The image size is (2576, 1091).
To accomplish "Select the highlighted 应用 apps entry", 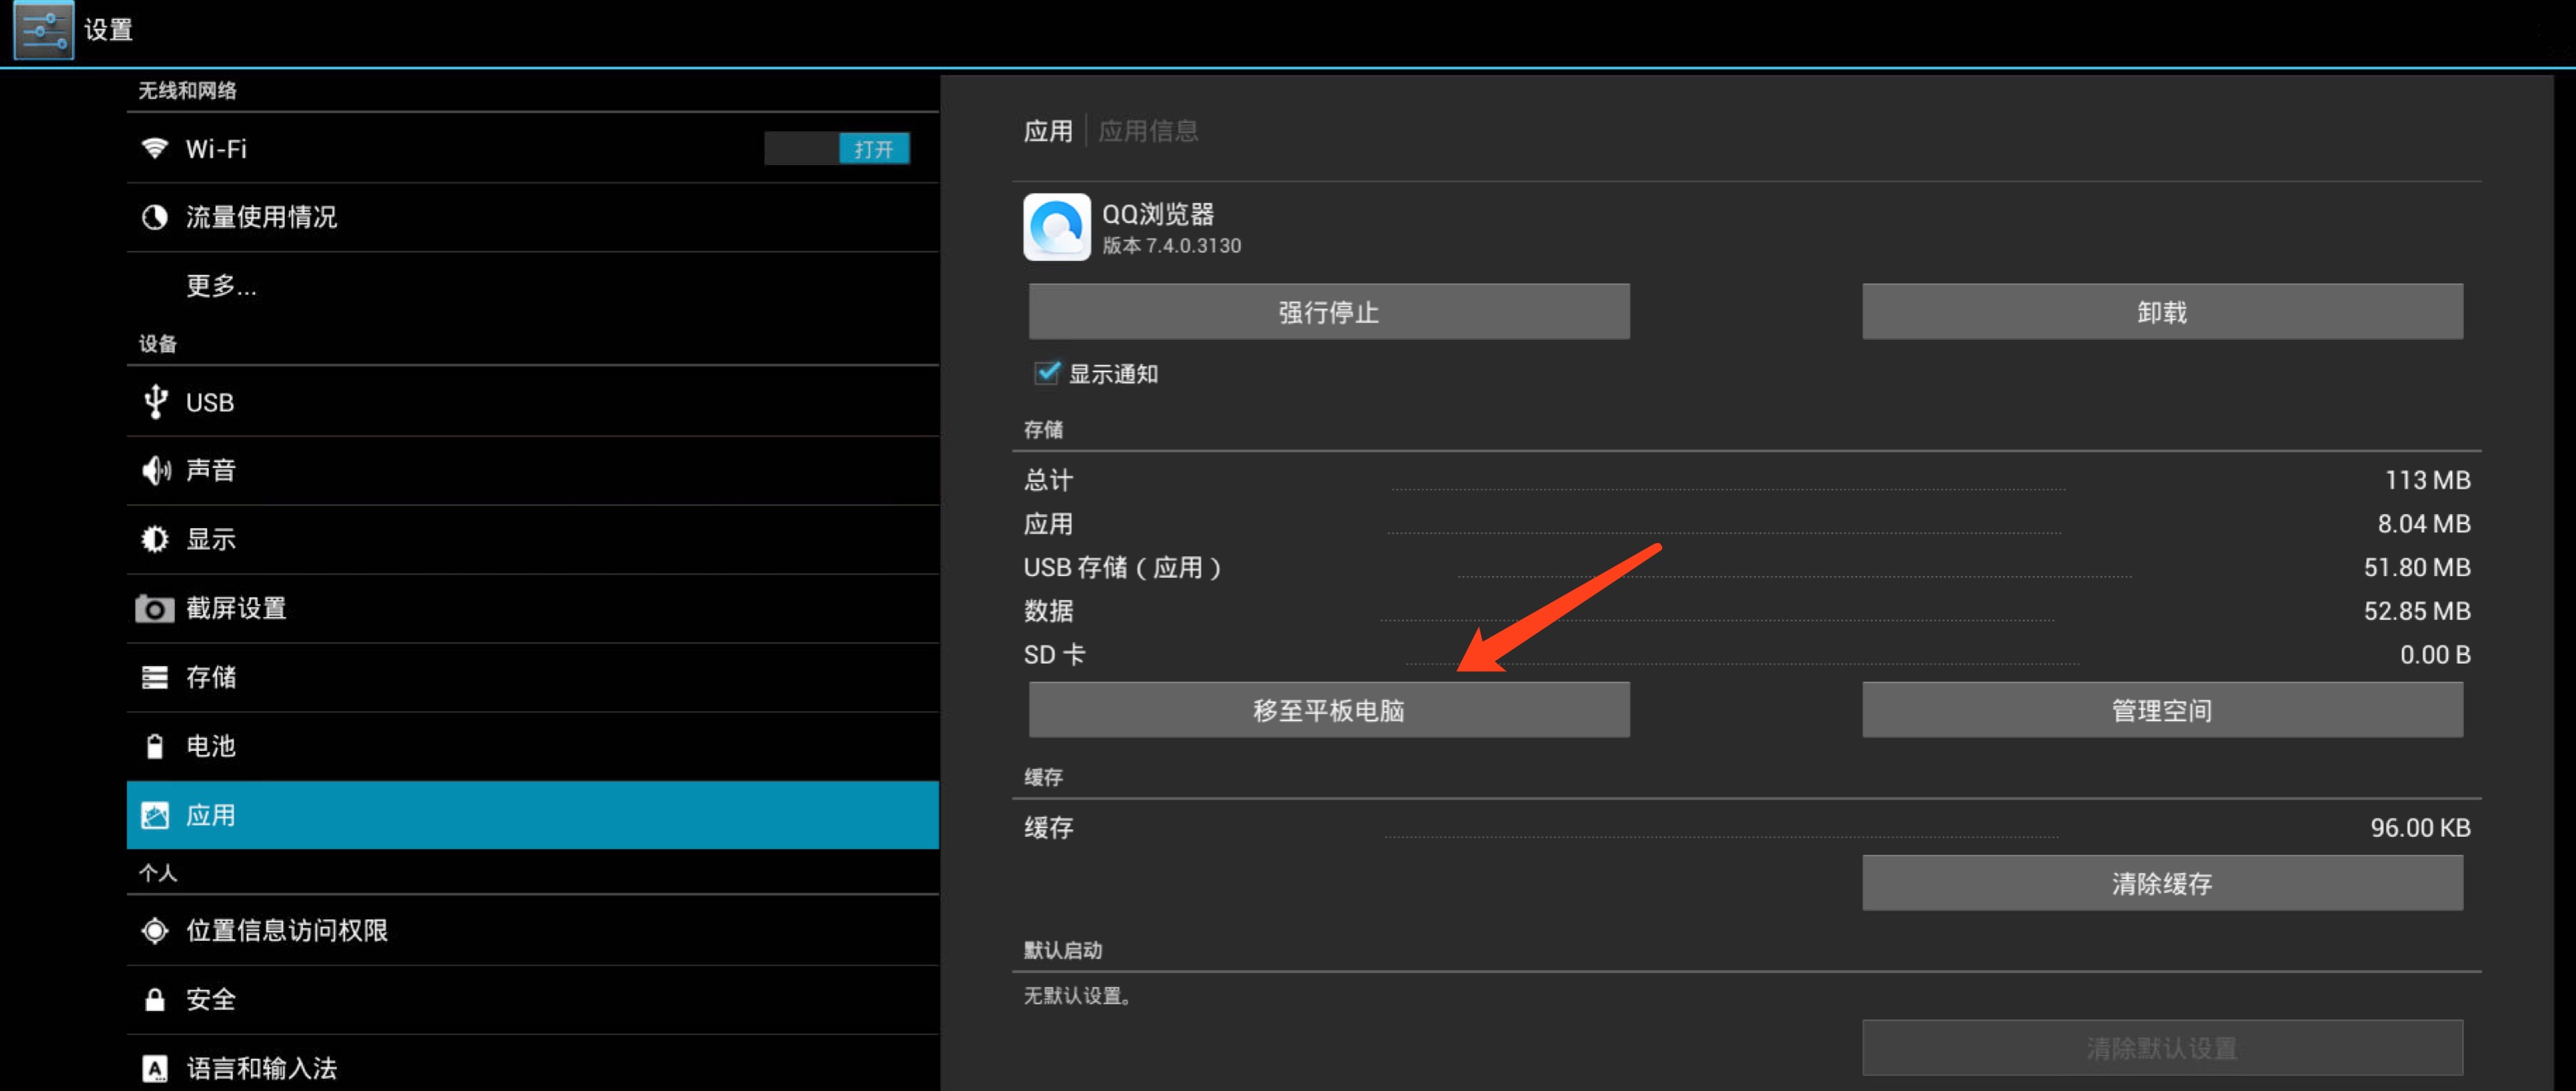I will (532, 815).
